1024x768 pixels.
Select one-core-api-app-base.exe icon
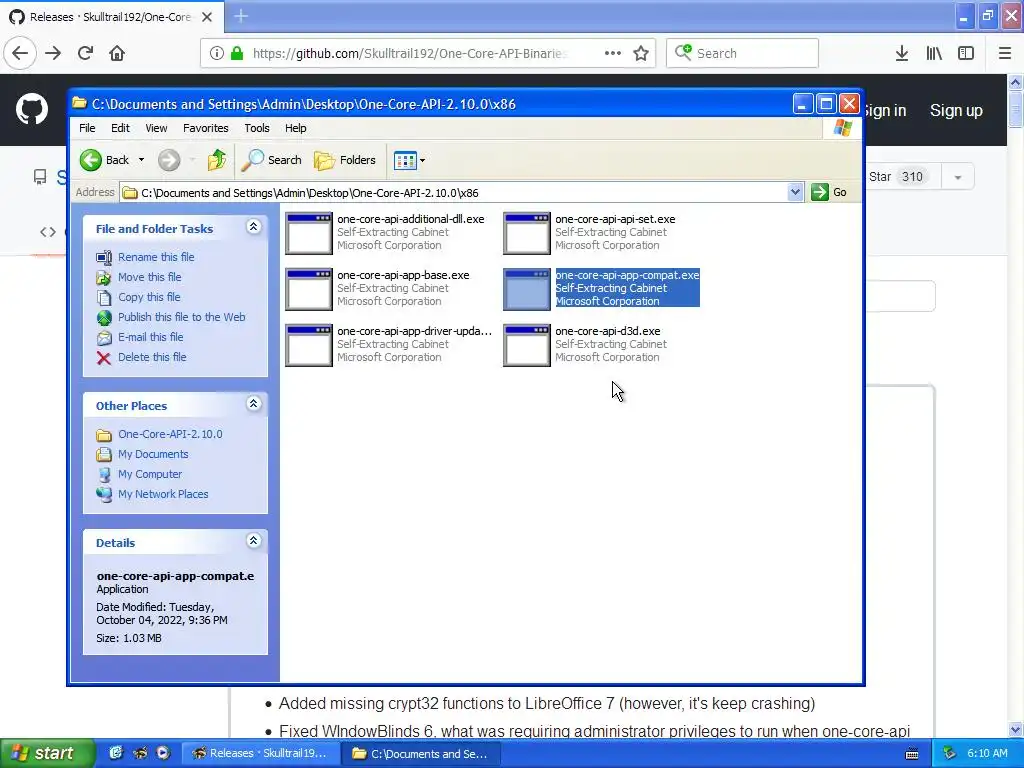pyautogui.click(x=309, y=289)
